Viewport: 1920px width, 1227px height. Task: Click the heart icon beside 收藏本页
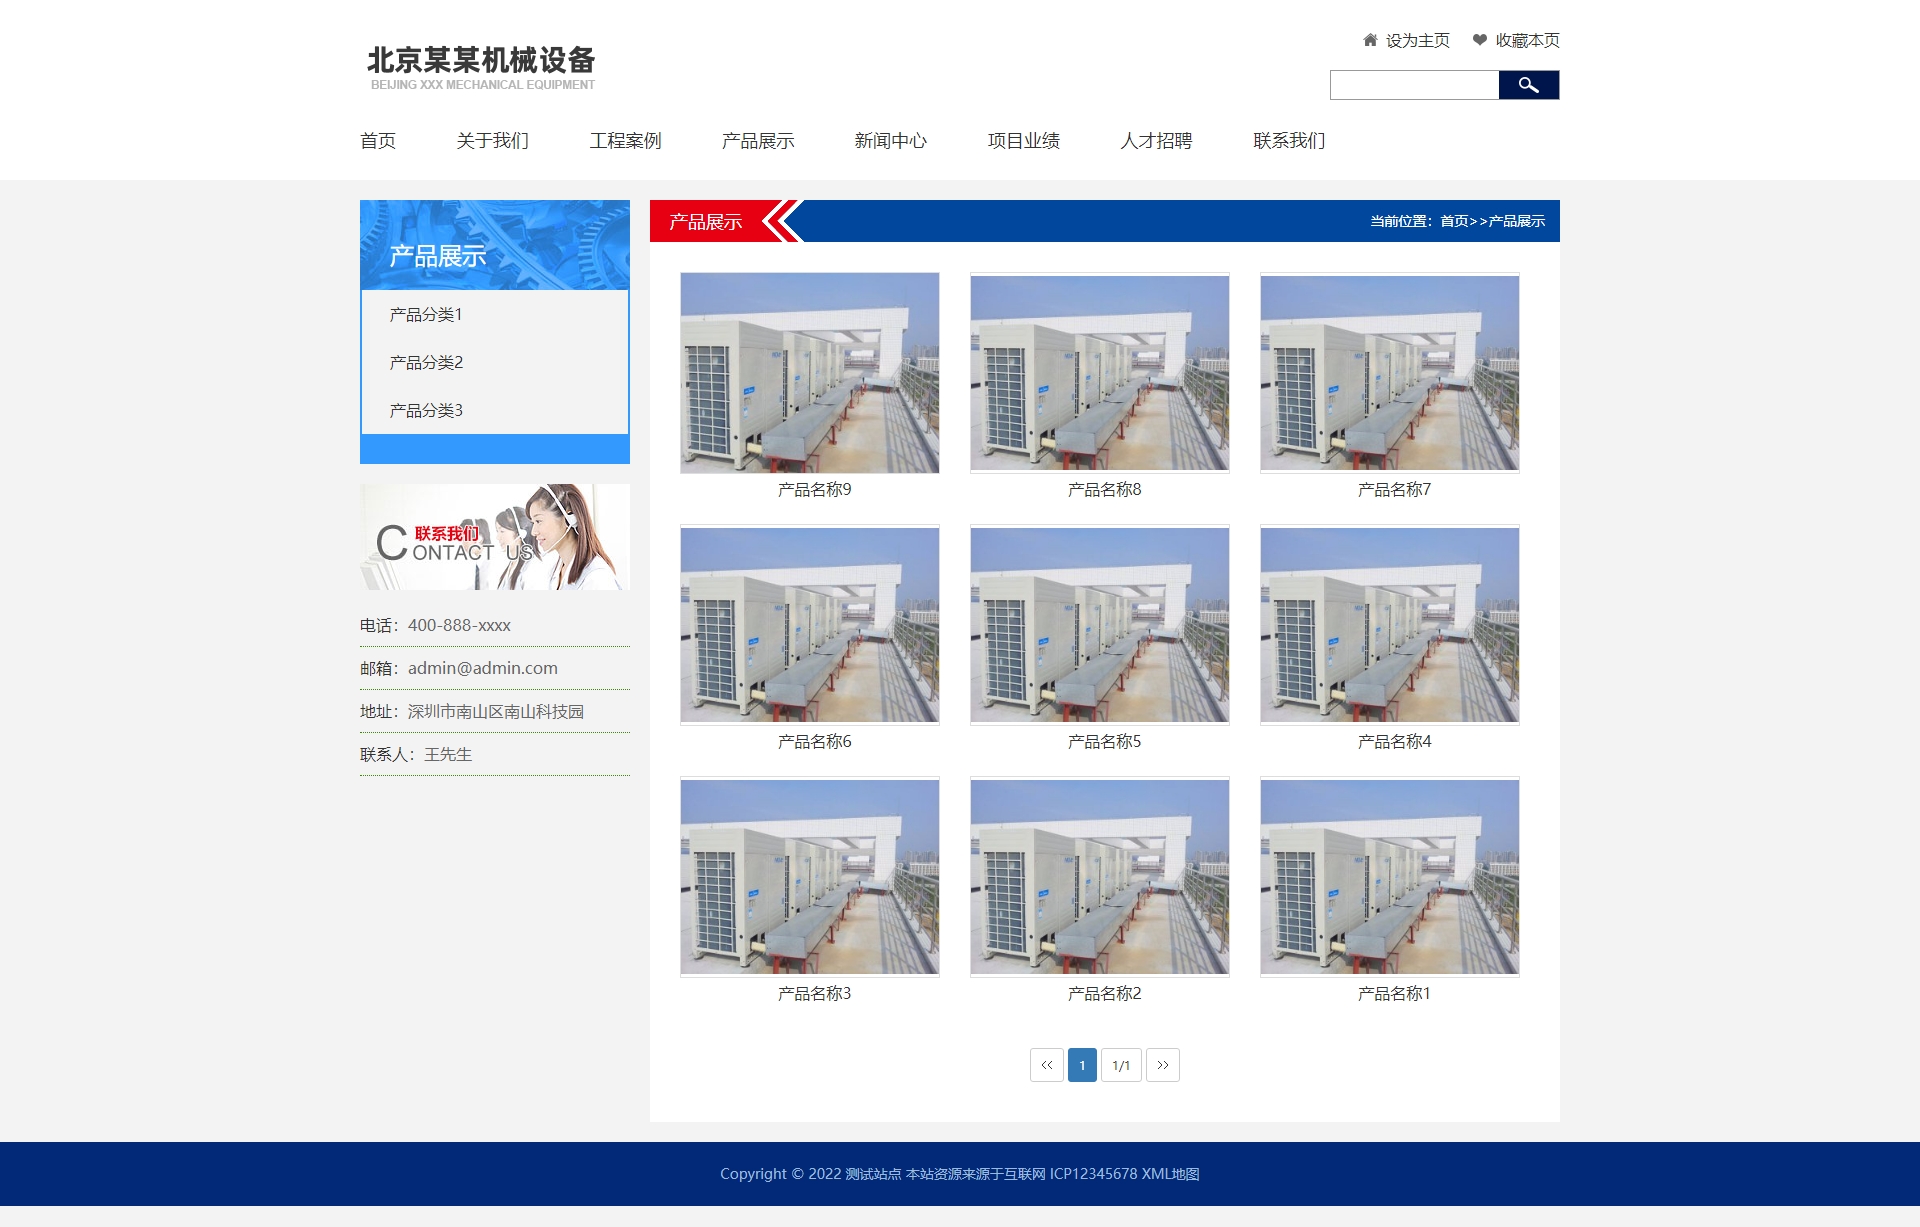tap(1479, 40)
